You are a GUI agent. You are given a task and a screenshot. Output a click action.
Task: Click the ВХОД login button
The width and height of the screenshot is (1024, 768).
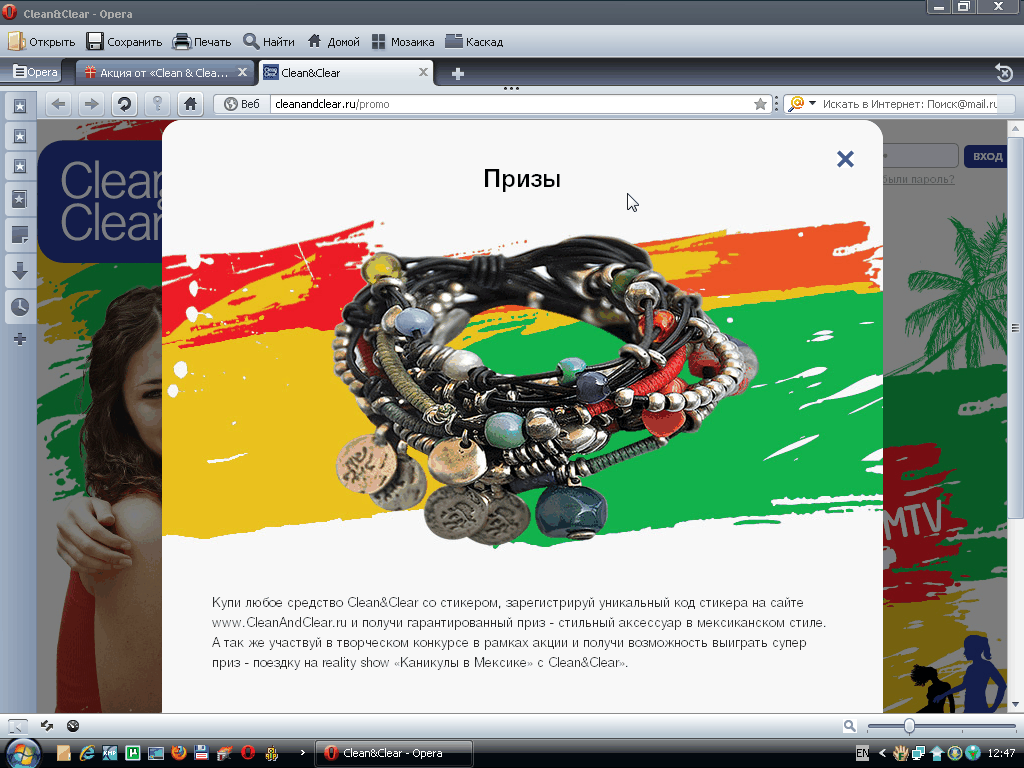click(x=987, y=156)
